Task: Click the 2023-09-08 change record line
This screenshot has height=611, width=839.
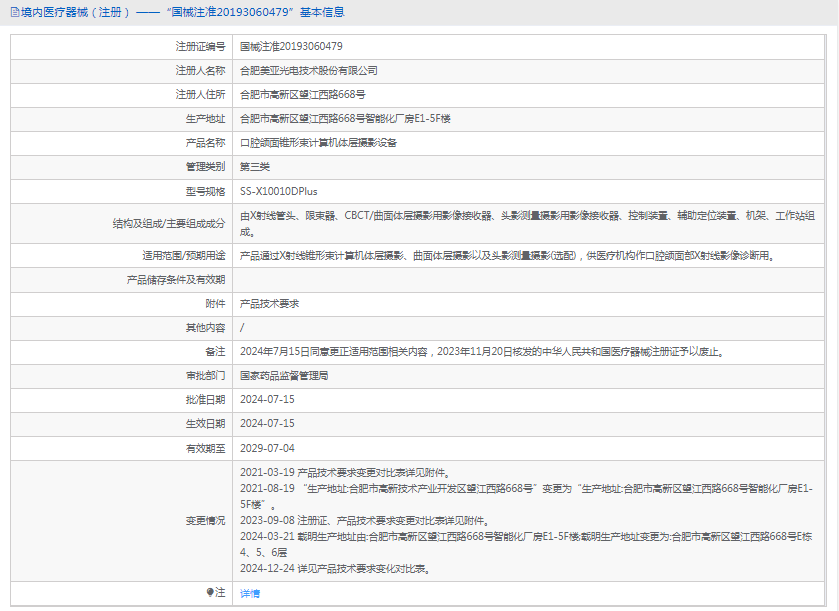Action: coord(365,521)
